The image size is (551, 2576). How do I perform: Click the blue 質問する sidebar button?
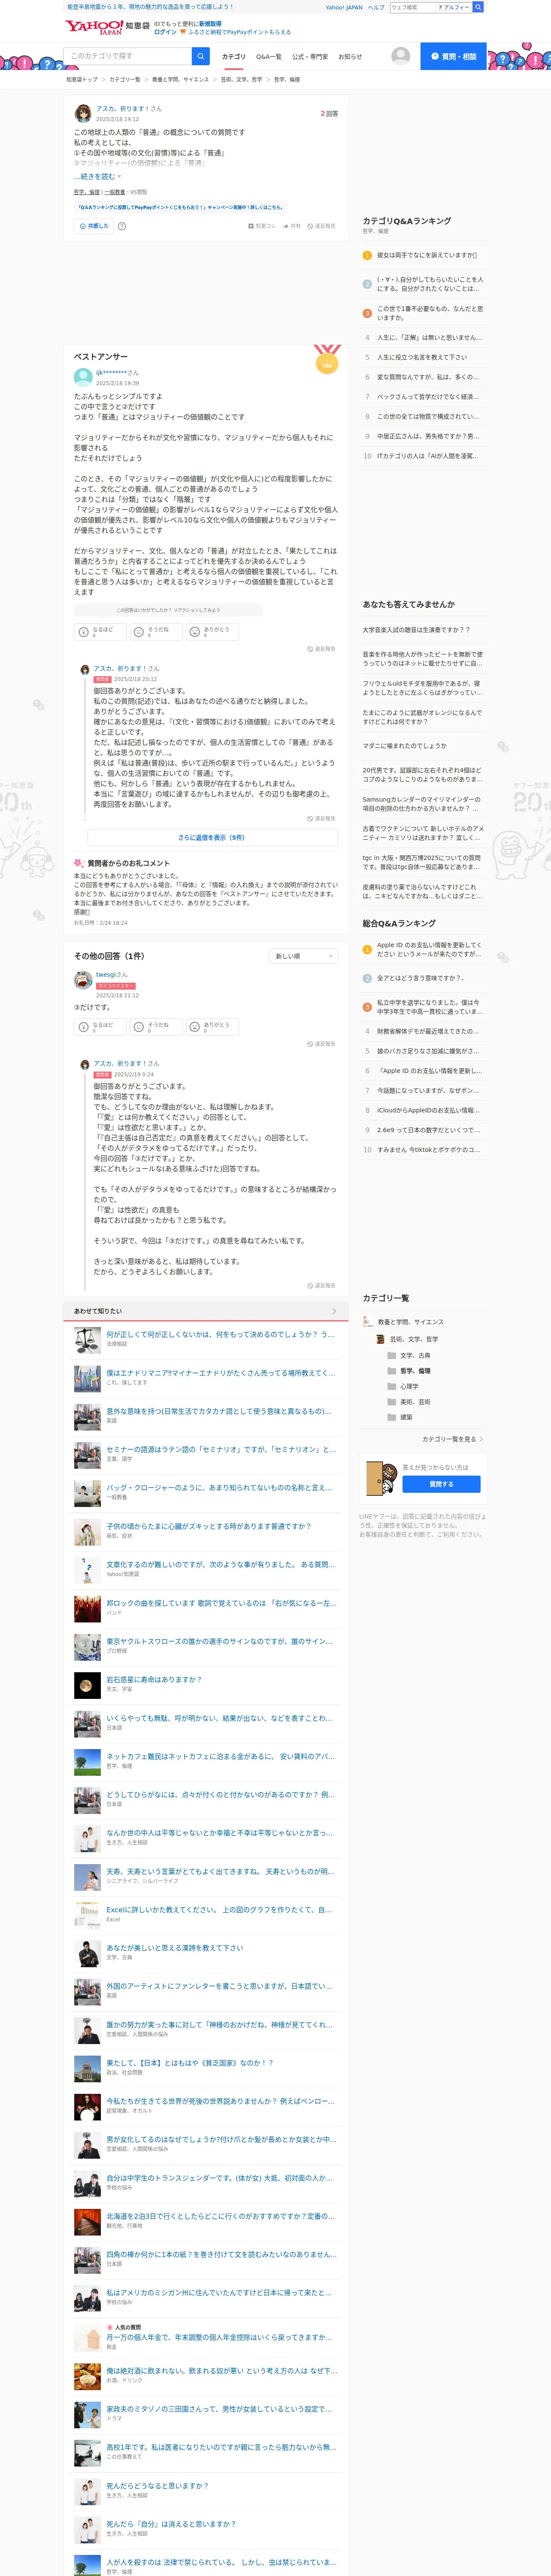tap(441, 1484)
